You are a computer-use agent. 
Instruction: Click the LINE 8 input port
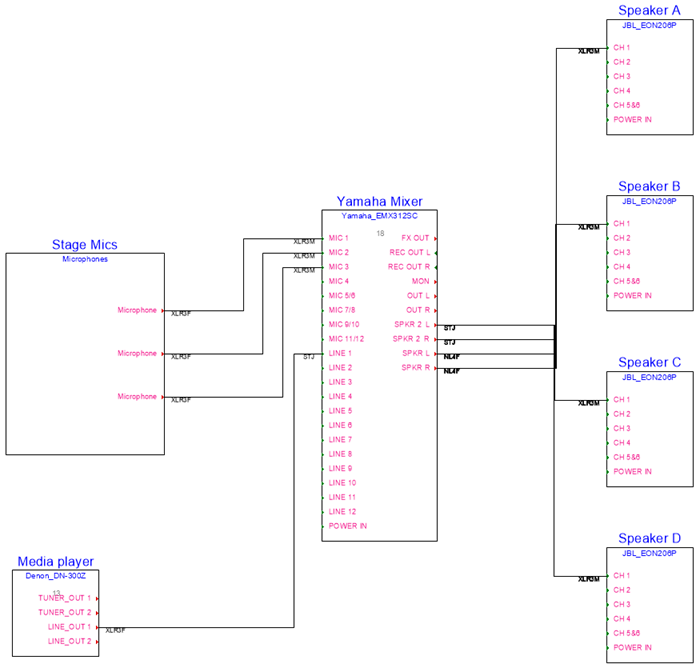340,454
